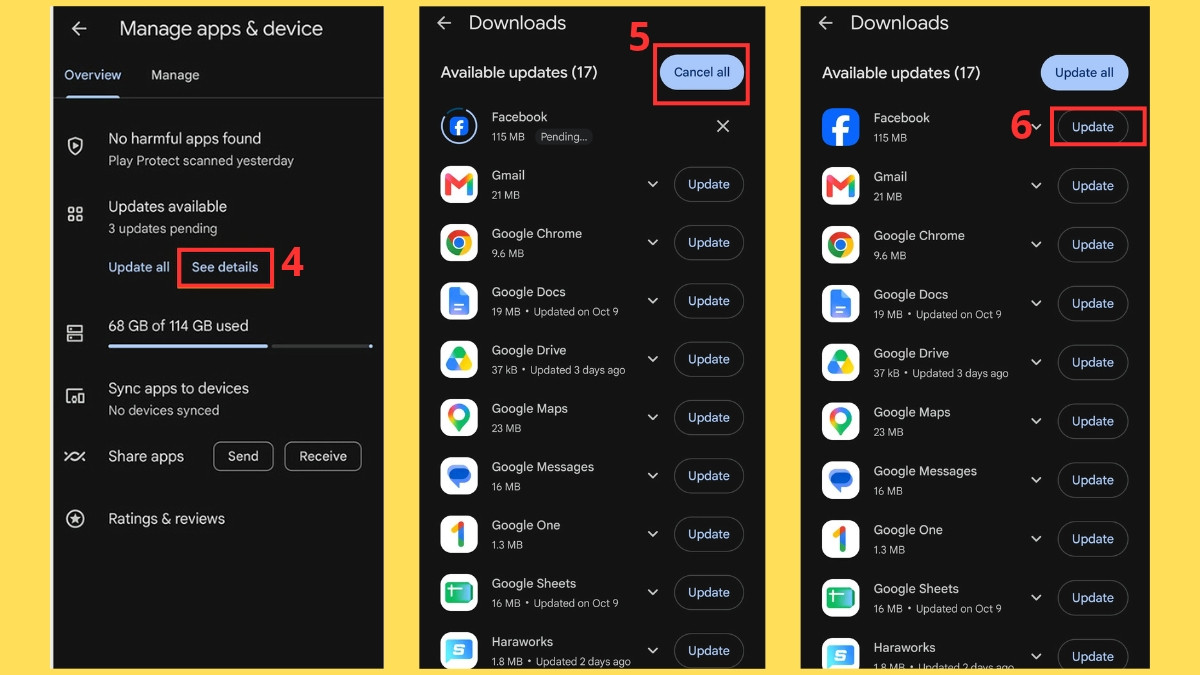The height and width of the screenshot is (675, 1200).
Task: Update Google One in the middle Downloads screen
Action: [x=709, y=534]
